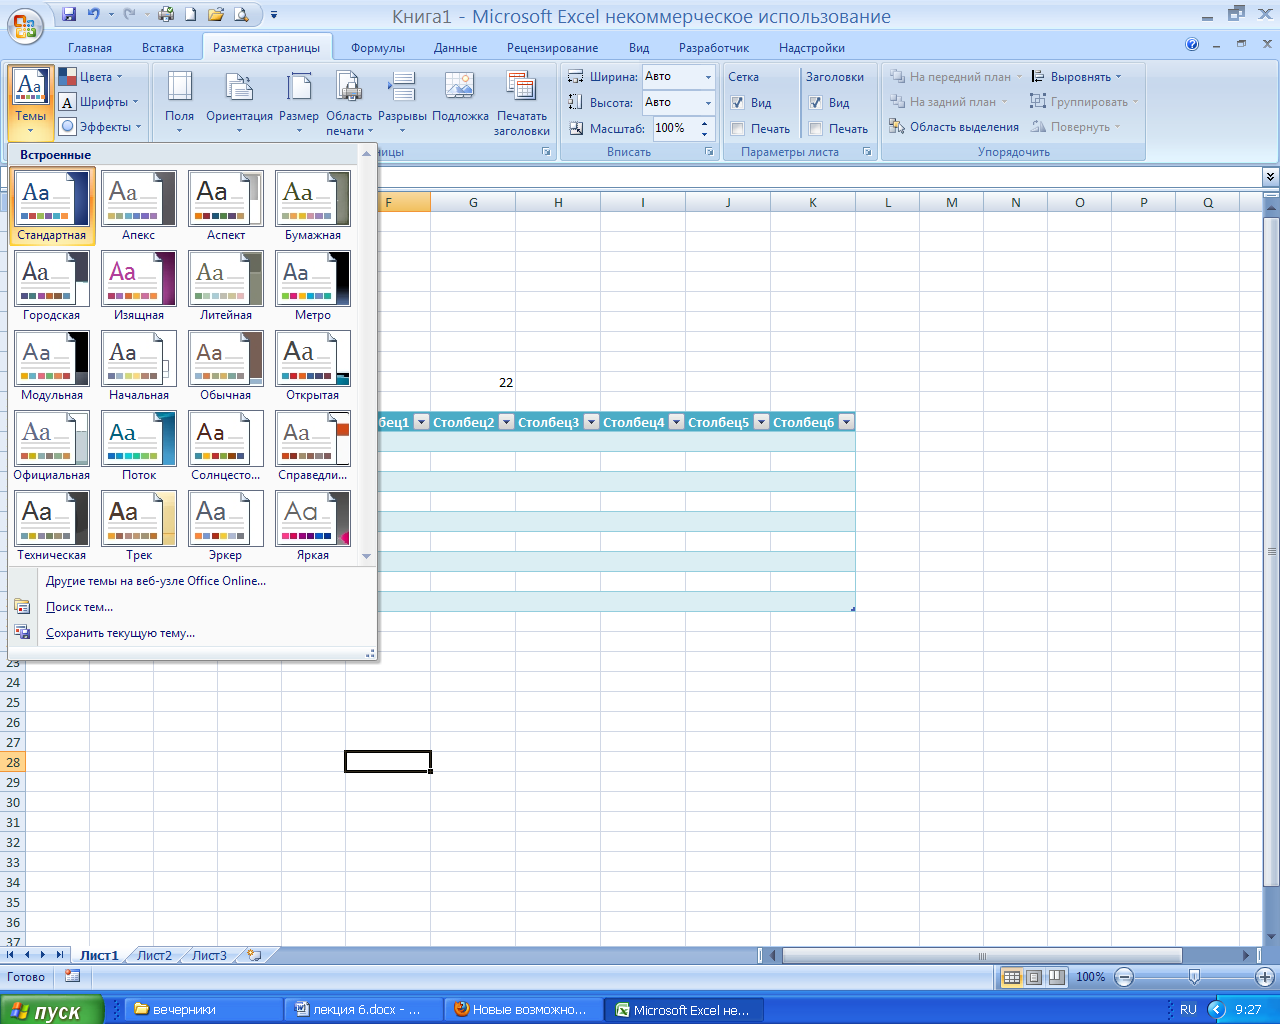This screenshot has height=1024, width=1280.
Task: Click the Область выделения selection pane button
Action: click(954, 127)
